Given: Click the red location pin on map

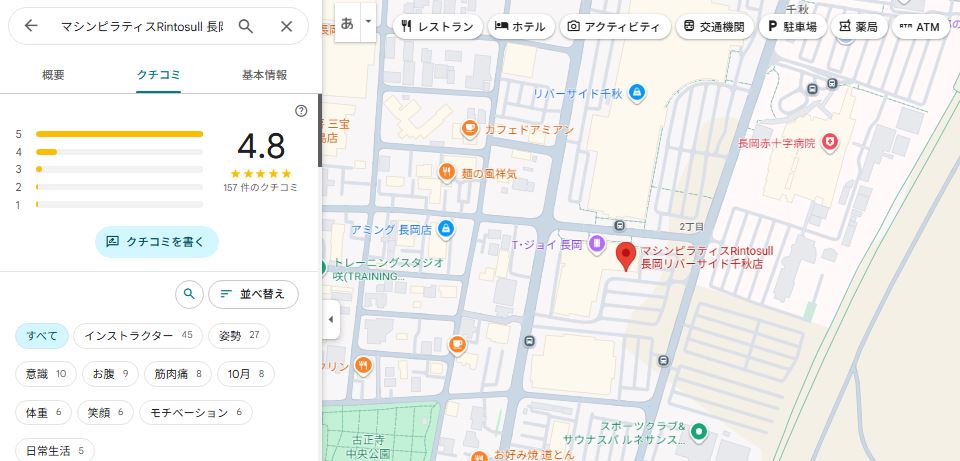Looking at the screenshot, I should (x=626, y=256).
